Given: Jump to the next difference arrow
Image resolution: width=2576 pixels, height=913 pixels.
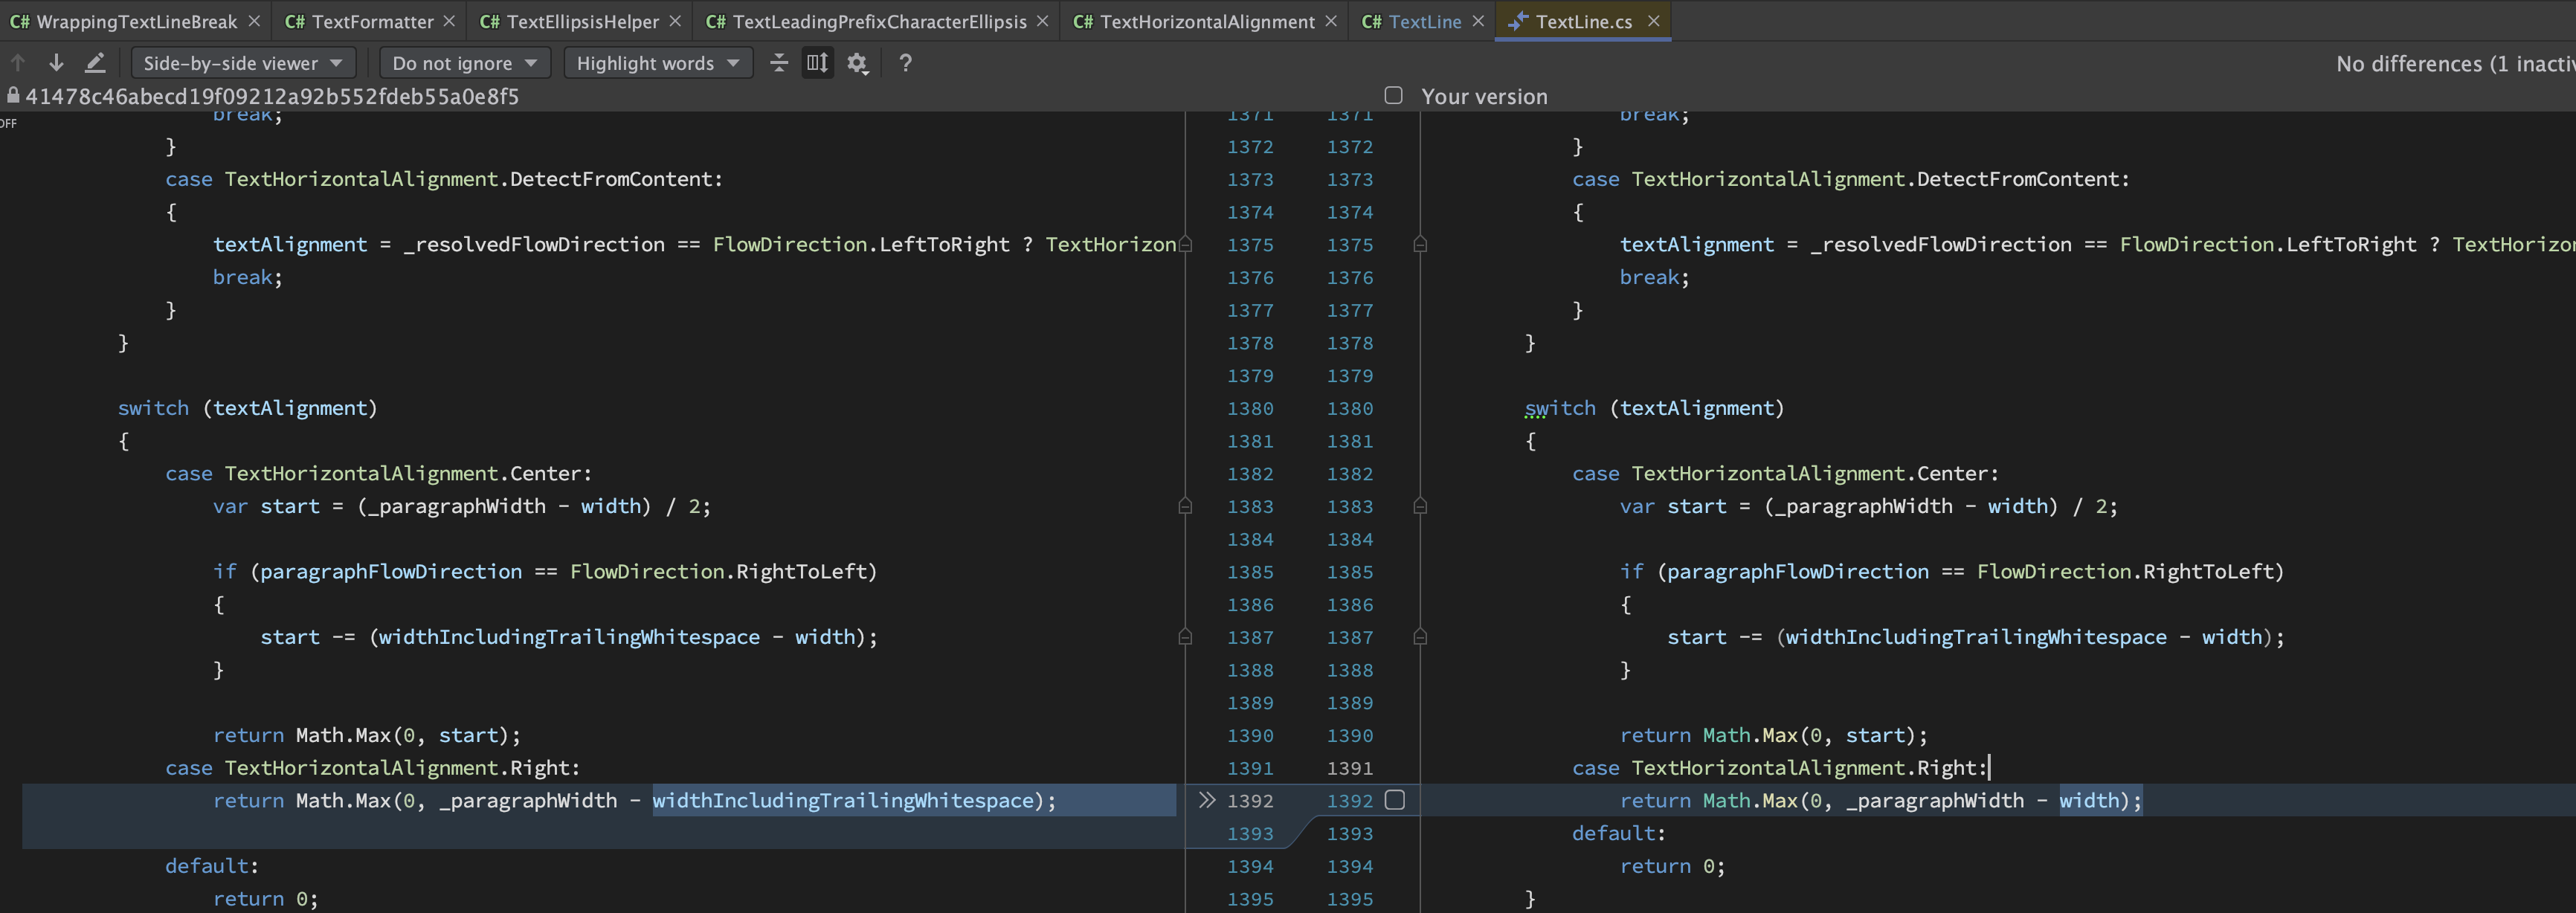Looking at the screenshot, I should pyautogui.click(x=56, y=62).
